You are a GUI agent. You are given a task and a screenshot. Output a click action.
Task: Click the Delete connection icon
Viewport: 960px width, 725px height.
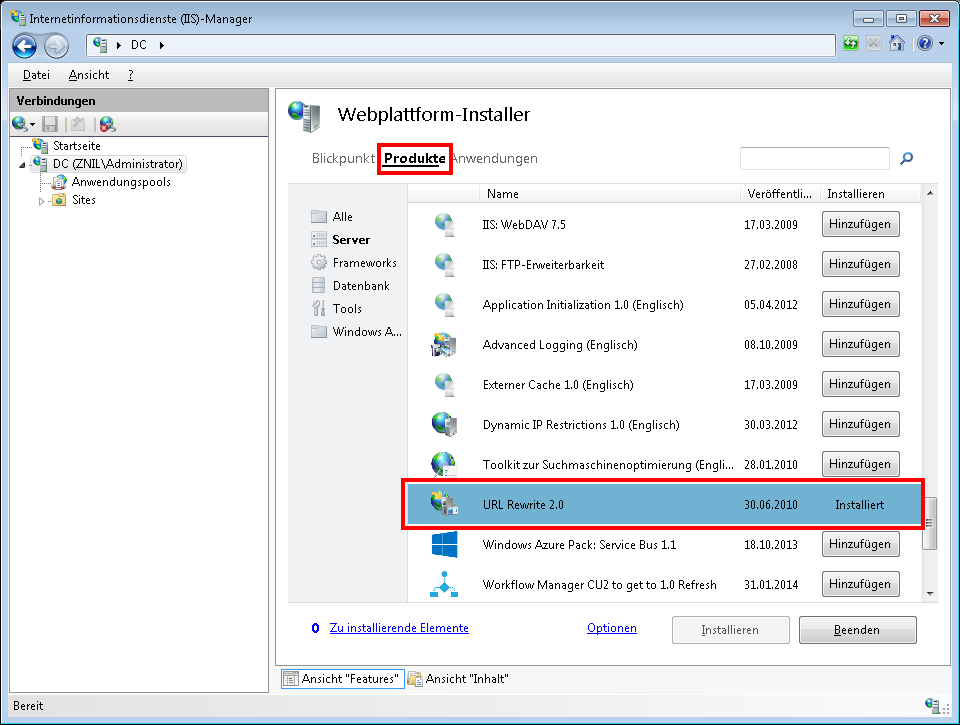coord(107,124)
